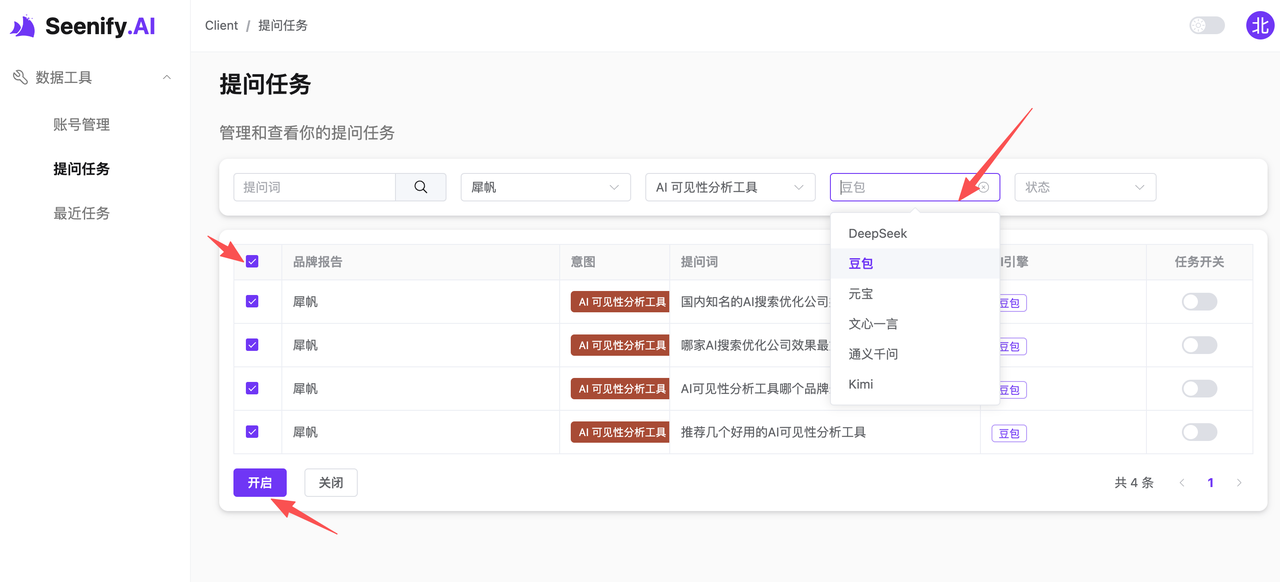Select DeepSeek from the engine list
This screenshot has width=1280, height=582.
877,233
